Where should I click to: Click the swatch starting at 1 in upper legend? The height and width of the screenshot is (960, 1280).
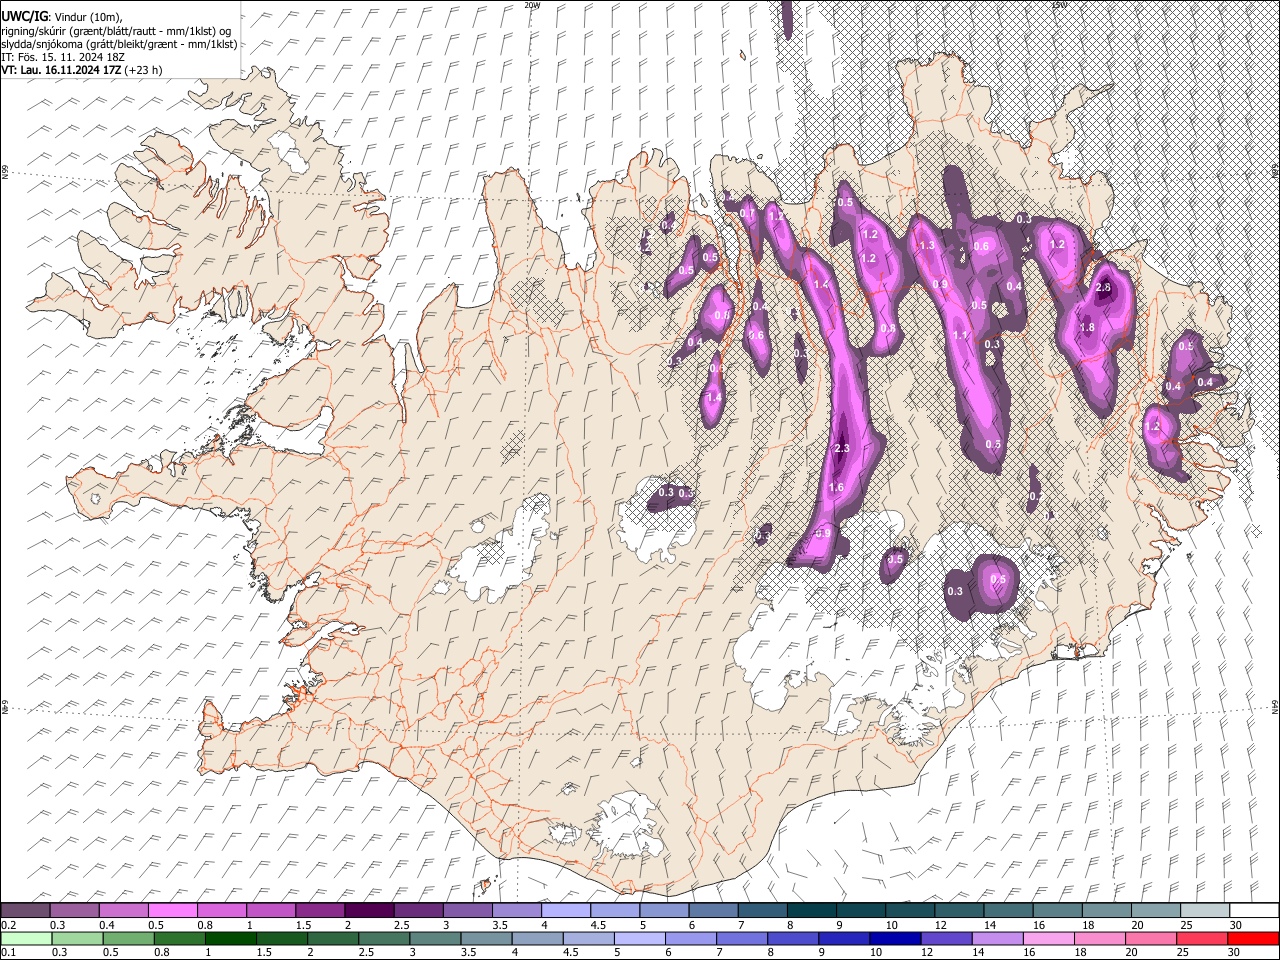(x=270, y=910)
